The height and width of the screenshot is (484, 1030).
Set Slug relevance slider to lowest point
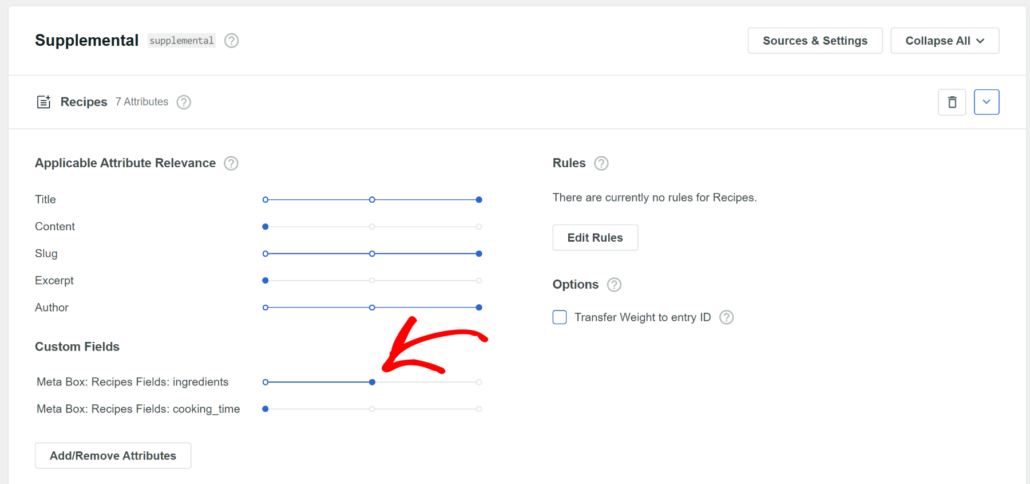pyautogui.click(x=265, y=253)
